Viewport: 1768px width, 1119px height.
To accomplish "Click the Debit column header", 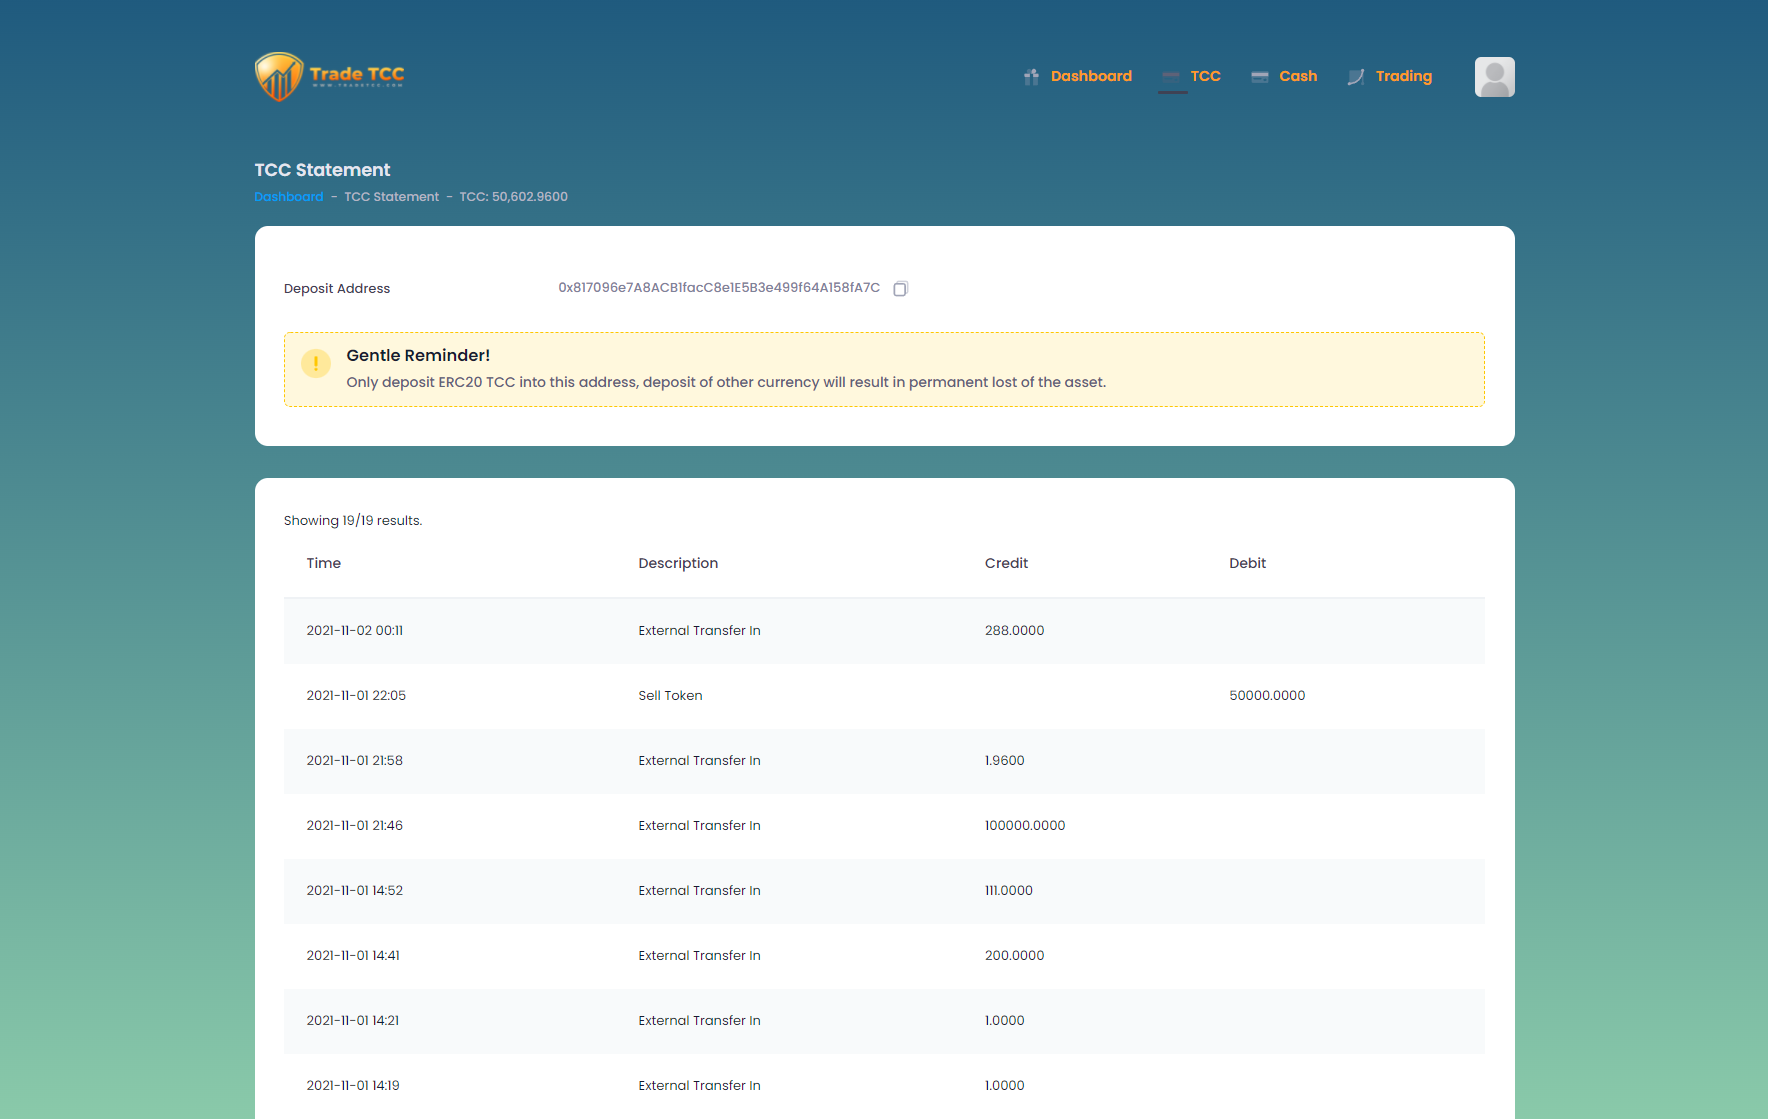I will click(x=1247, y=563).
